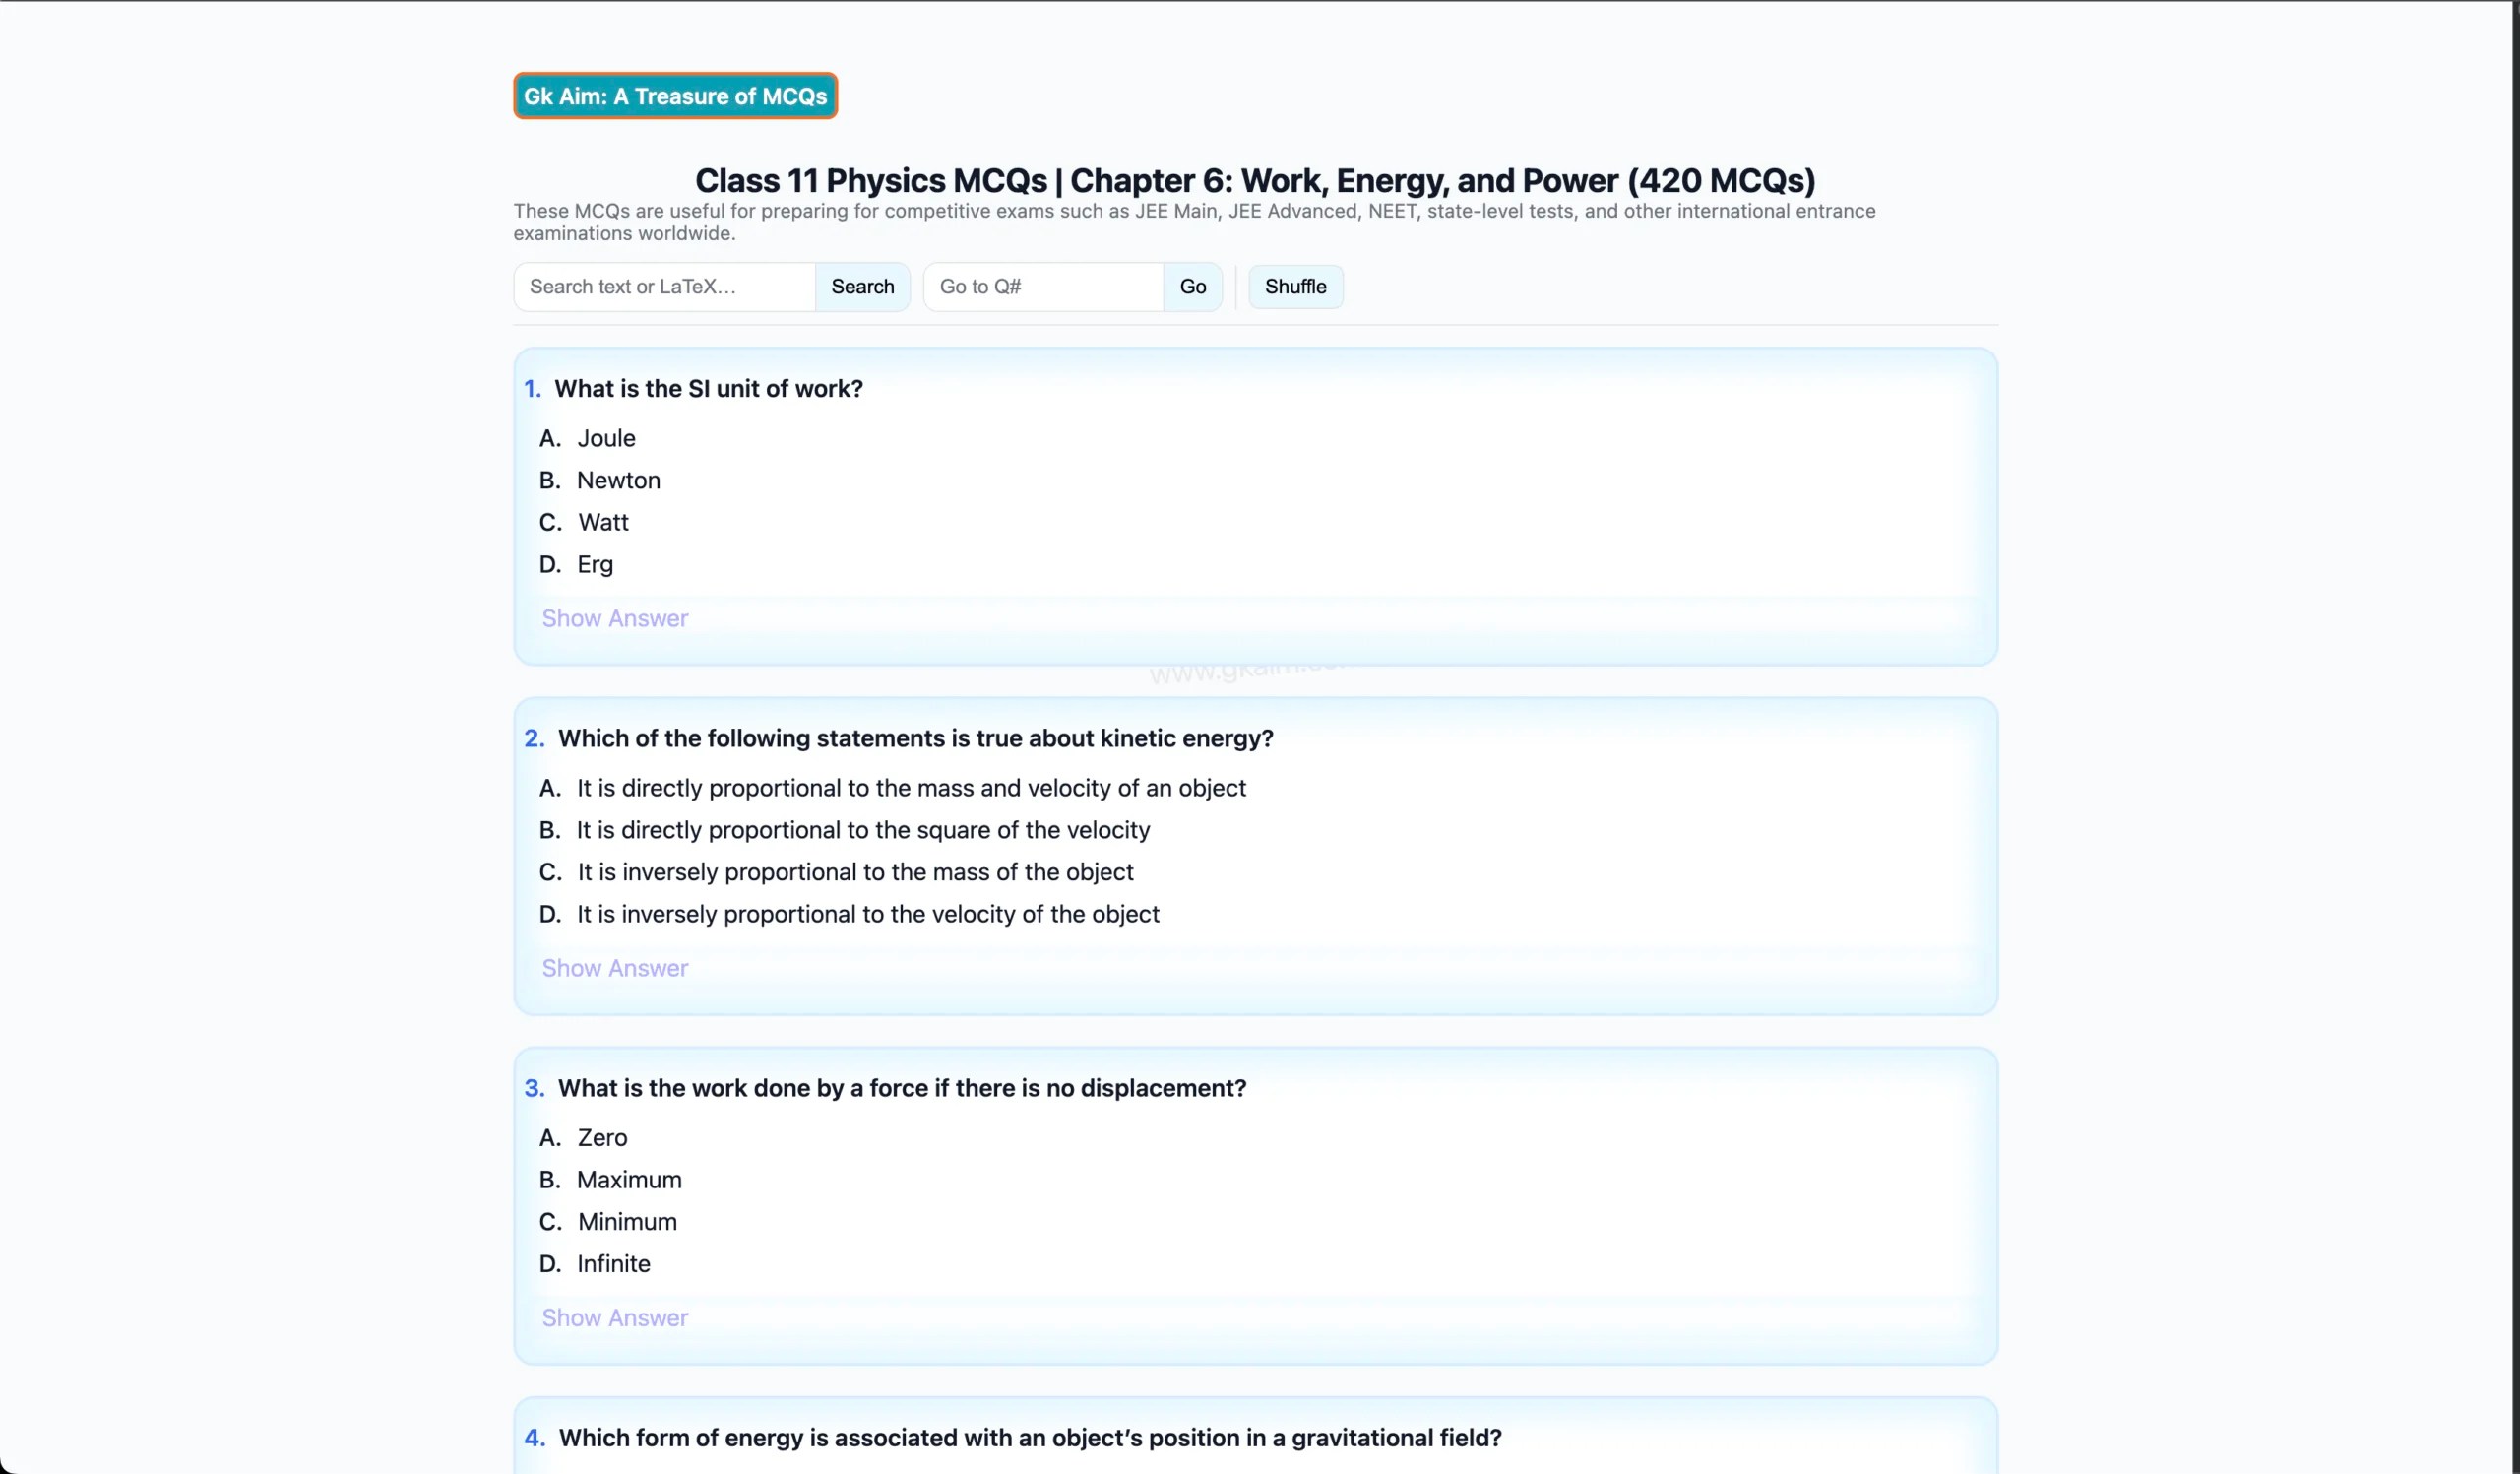Select option D Erg
Viewport: 2520px width, 1474px height.
595,565
